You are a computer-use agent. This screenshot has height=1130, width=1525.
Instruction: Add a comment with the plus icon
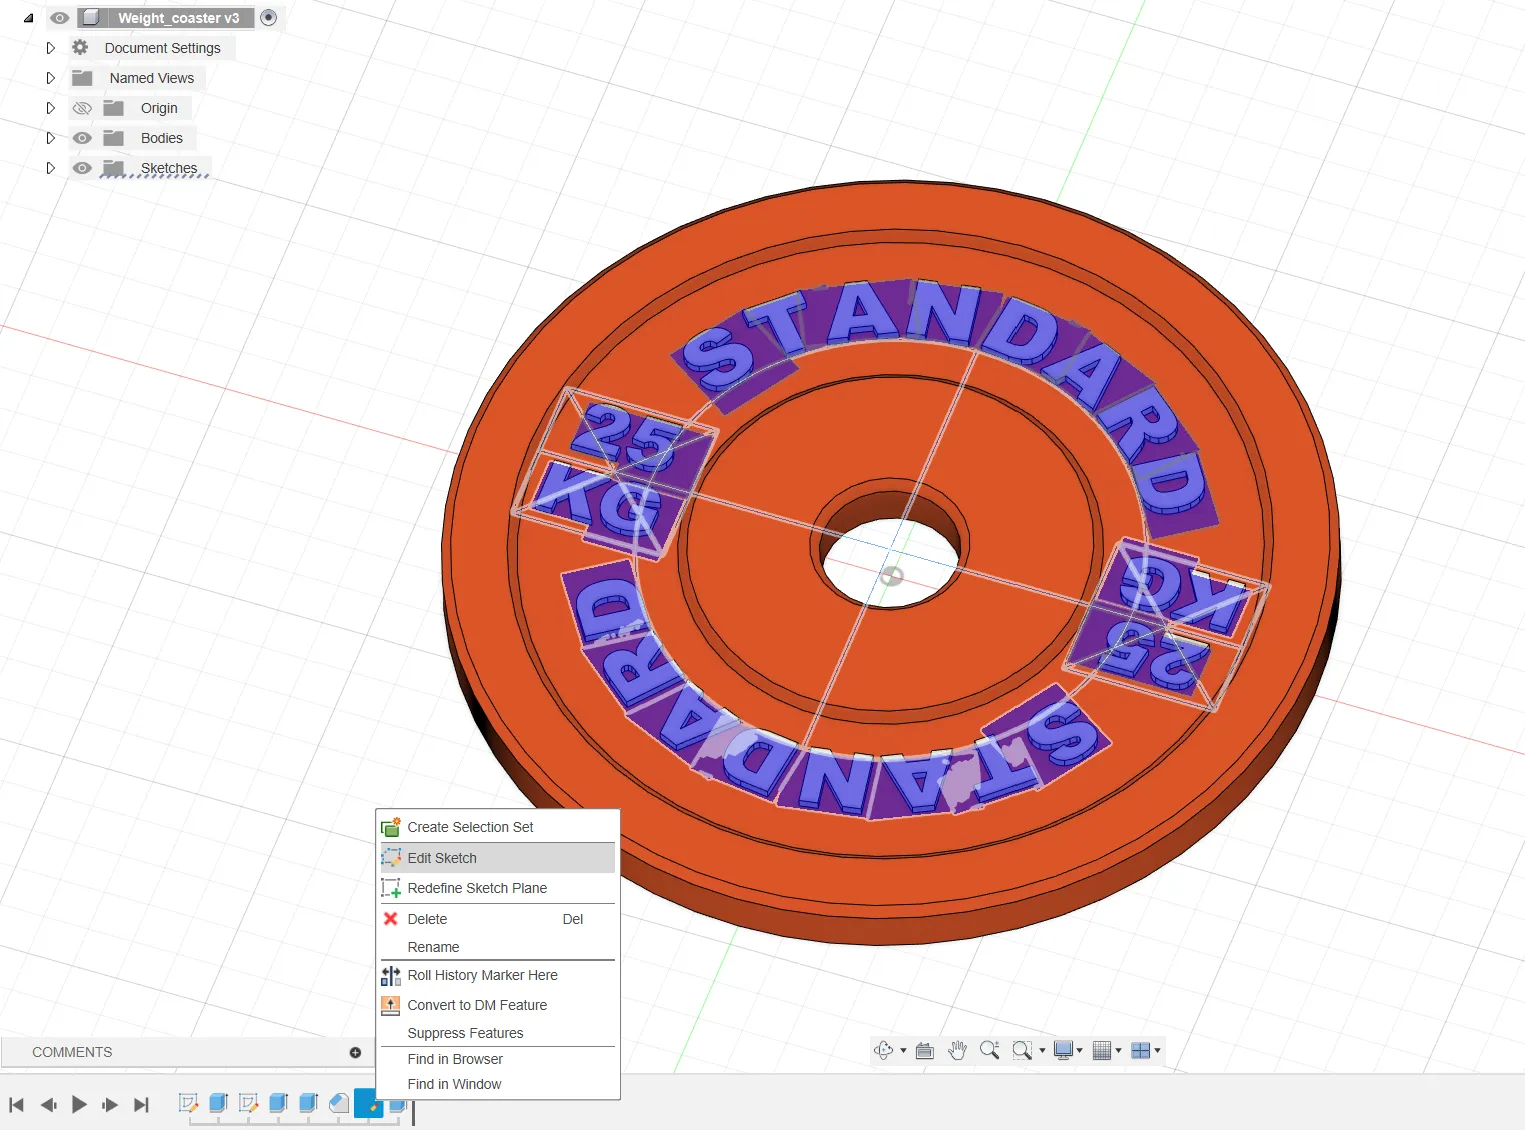tap(355, 1052)
